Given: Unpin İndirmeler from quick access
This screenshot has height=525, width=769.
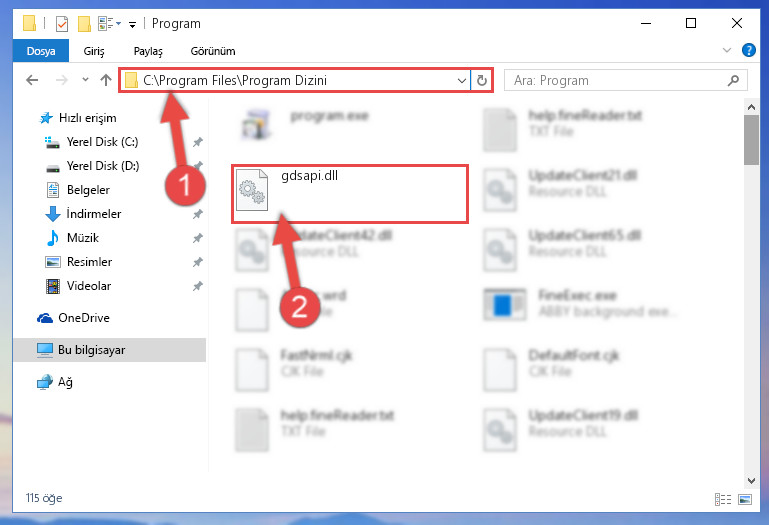Looking at the screenshot, I should pos(198,214).
